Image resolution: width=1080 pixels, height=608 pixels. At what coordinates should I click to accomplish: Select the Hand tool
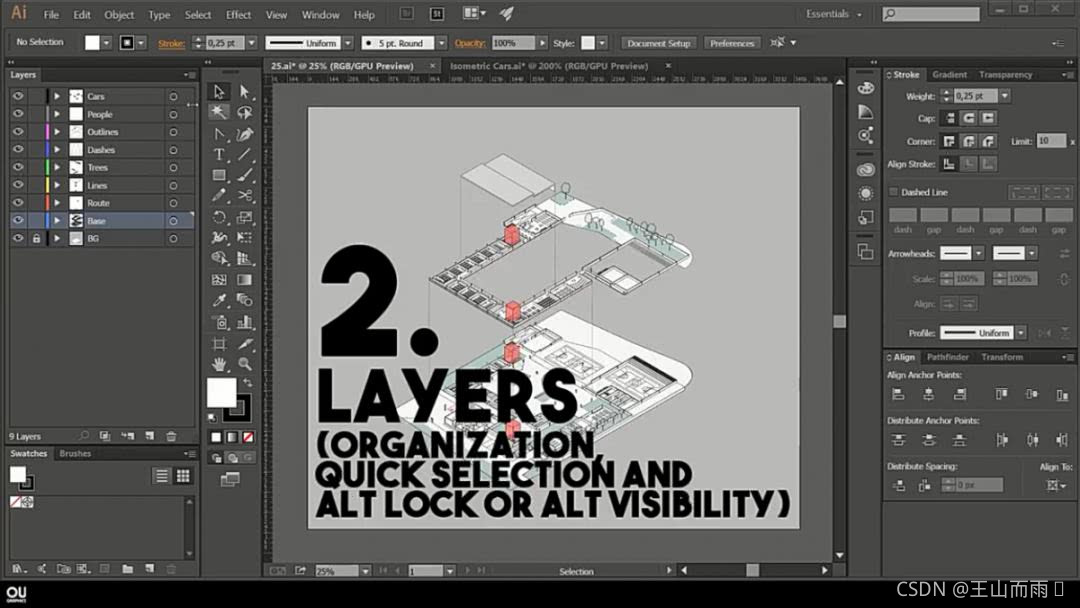219,364
